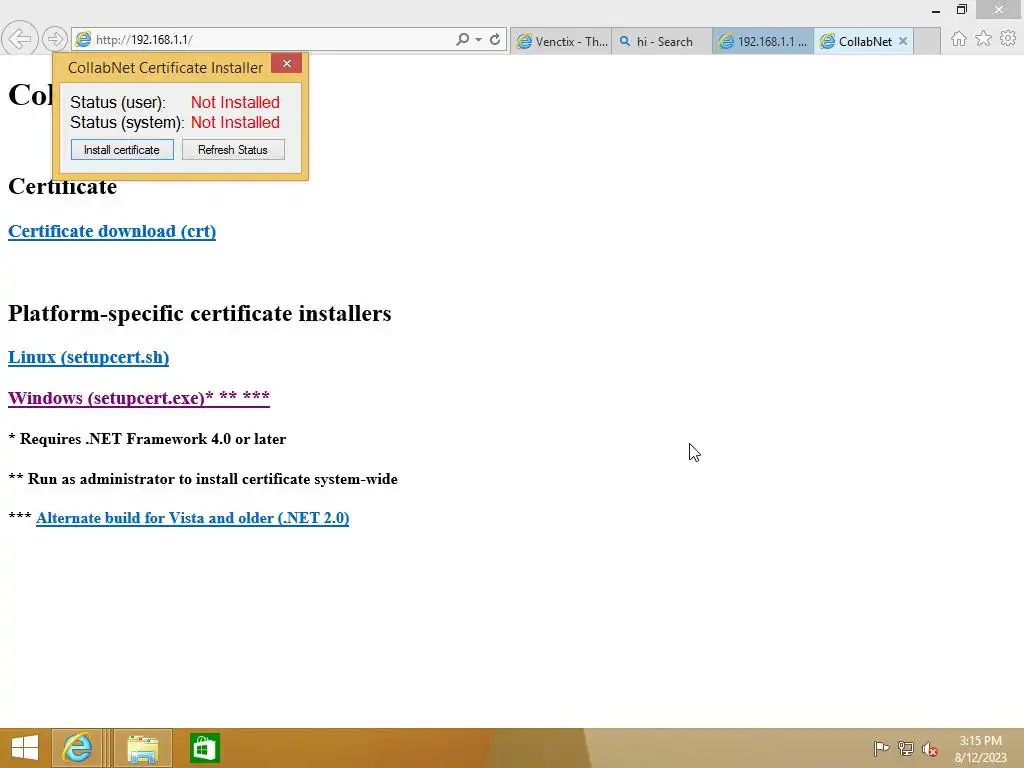Minimize the browser window
The width and height of the screenshot is (1024, 768).
click(x=936, y=10)
